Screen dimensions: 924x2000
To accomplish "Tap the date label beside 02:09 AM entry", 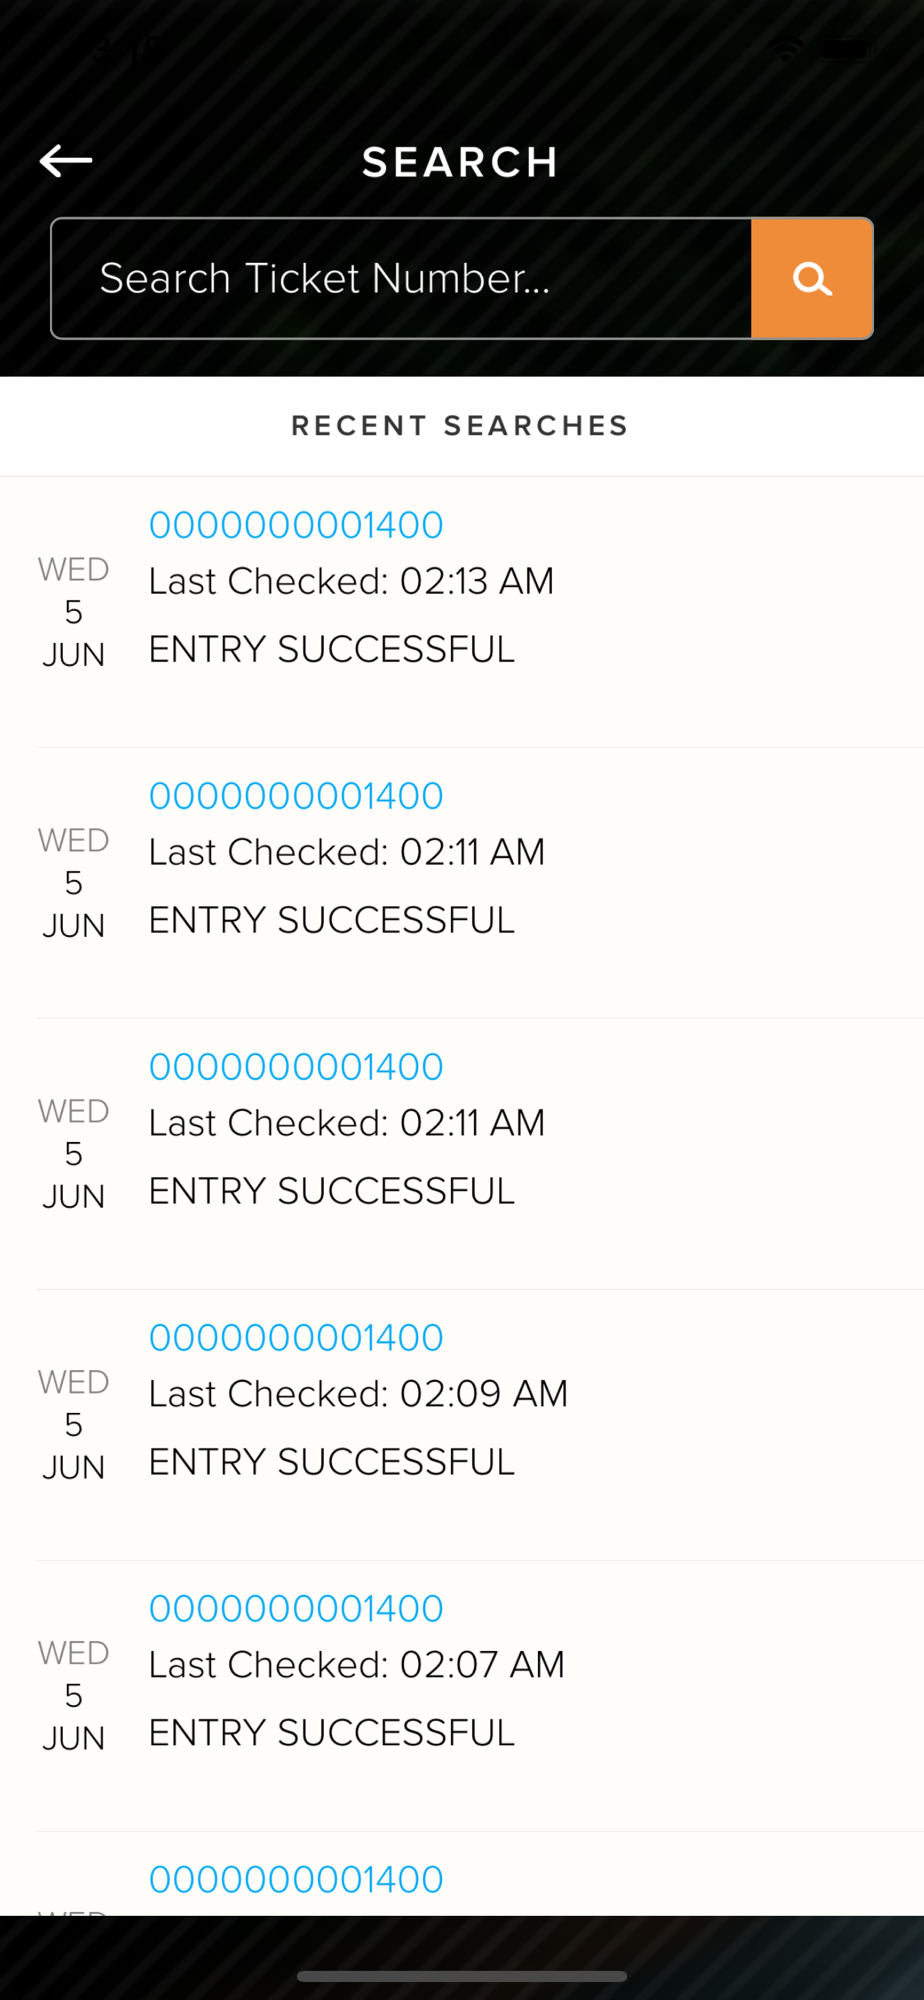I will 73,1425.
